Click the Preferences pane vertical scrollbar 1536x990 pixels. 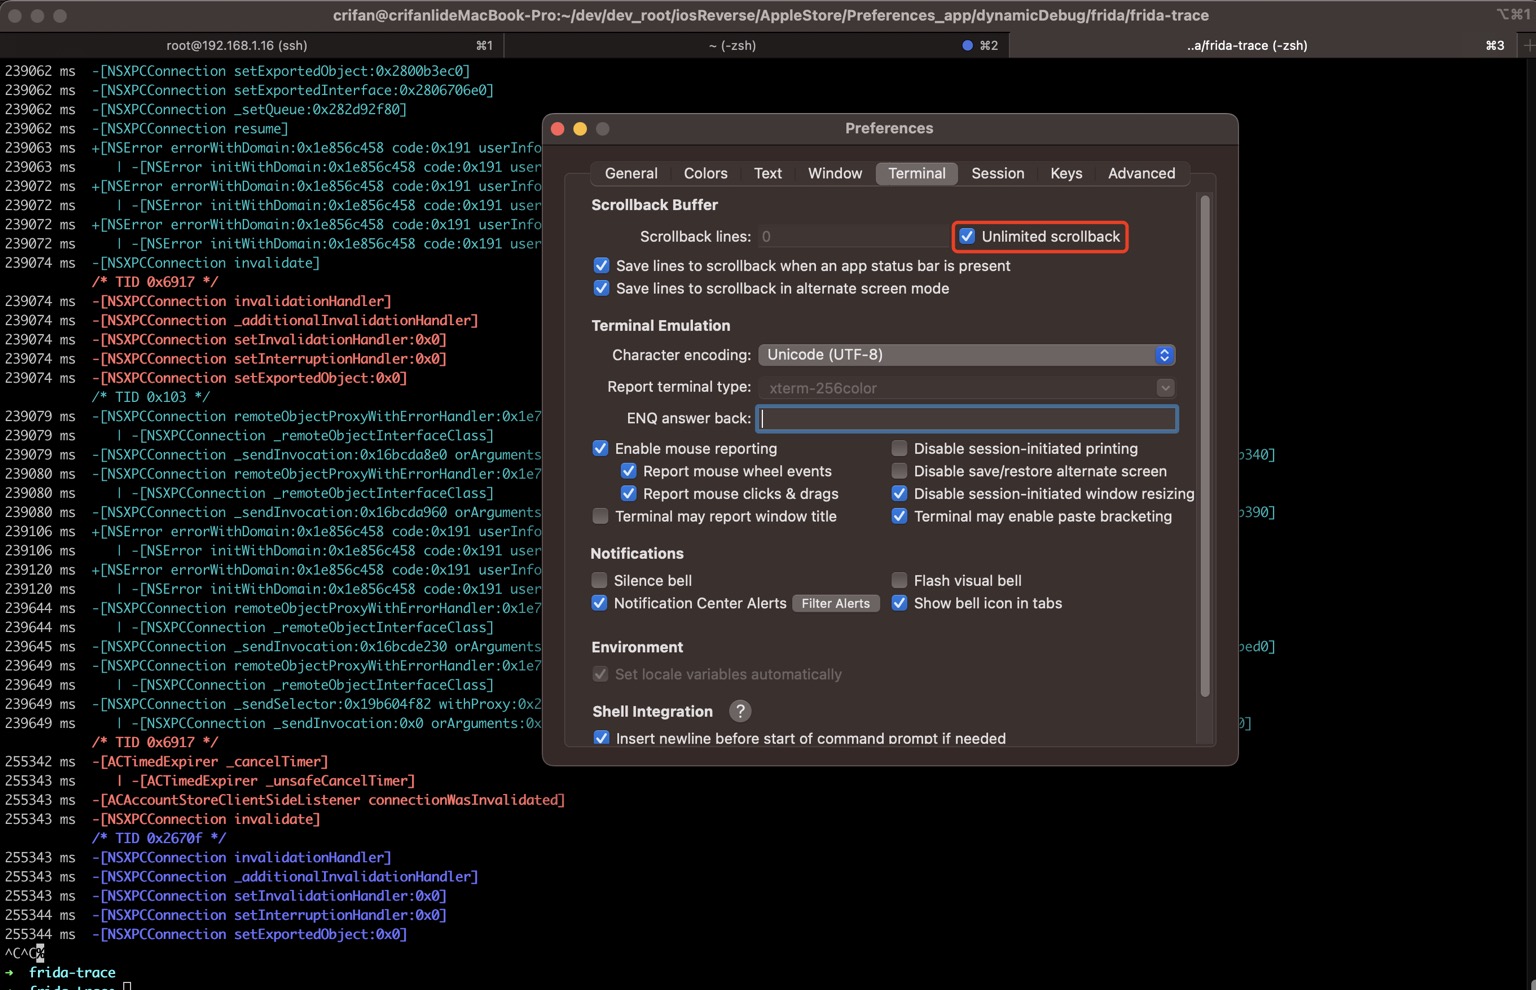(x=1205, y=445)
